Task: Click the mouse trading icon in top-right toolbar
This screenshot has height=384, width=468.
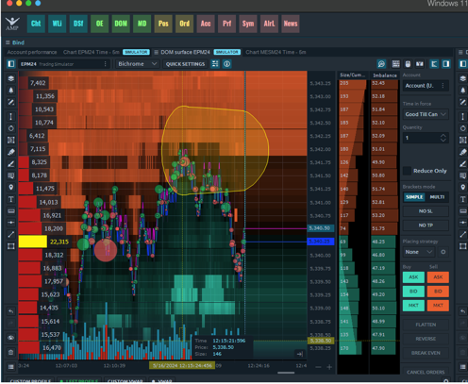Action: 408,64
